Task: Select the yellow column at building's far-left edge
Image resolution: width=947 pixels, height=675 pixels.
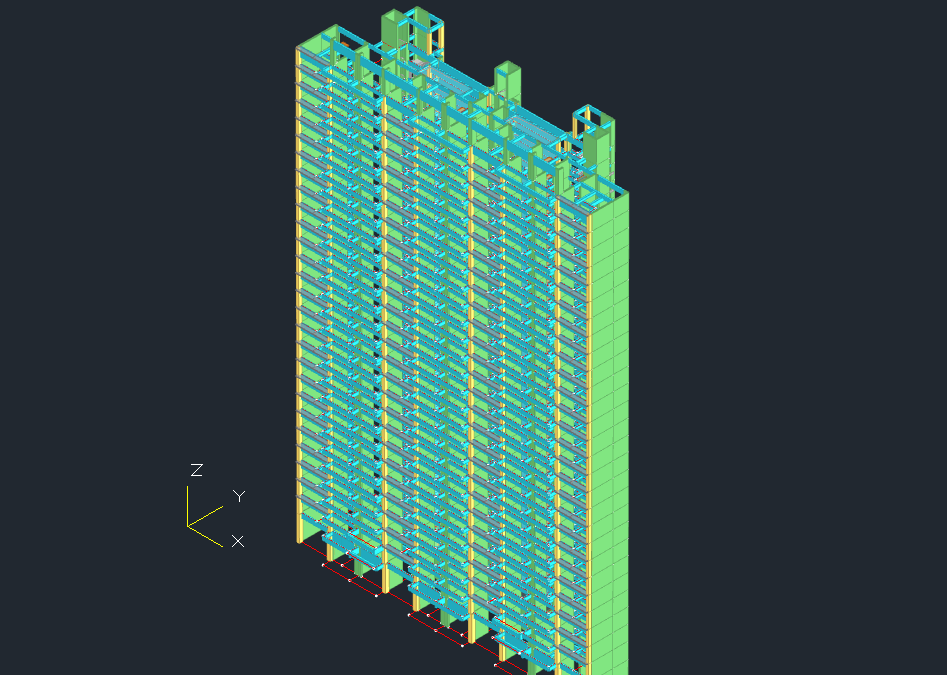Action: [x=299, y=300]
